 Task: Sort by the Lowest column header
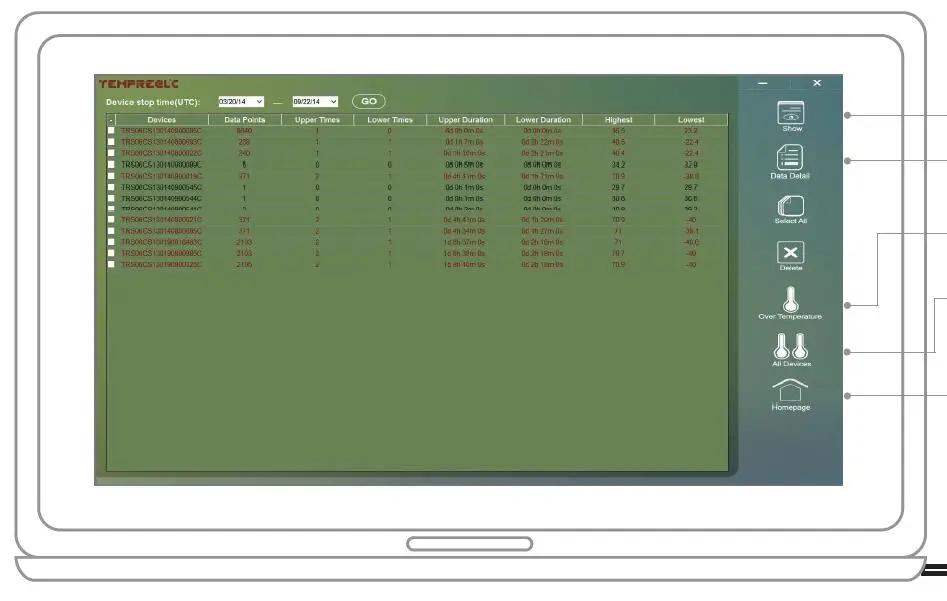691,120
